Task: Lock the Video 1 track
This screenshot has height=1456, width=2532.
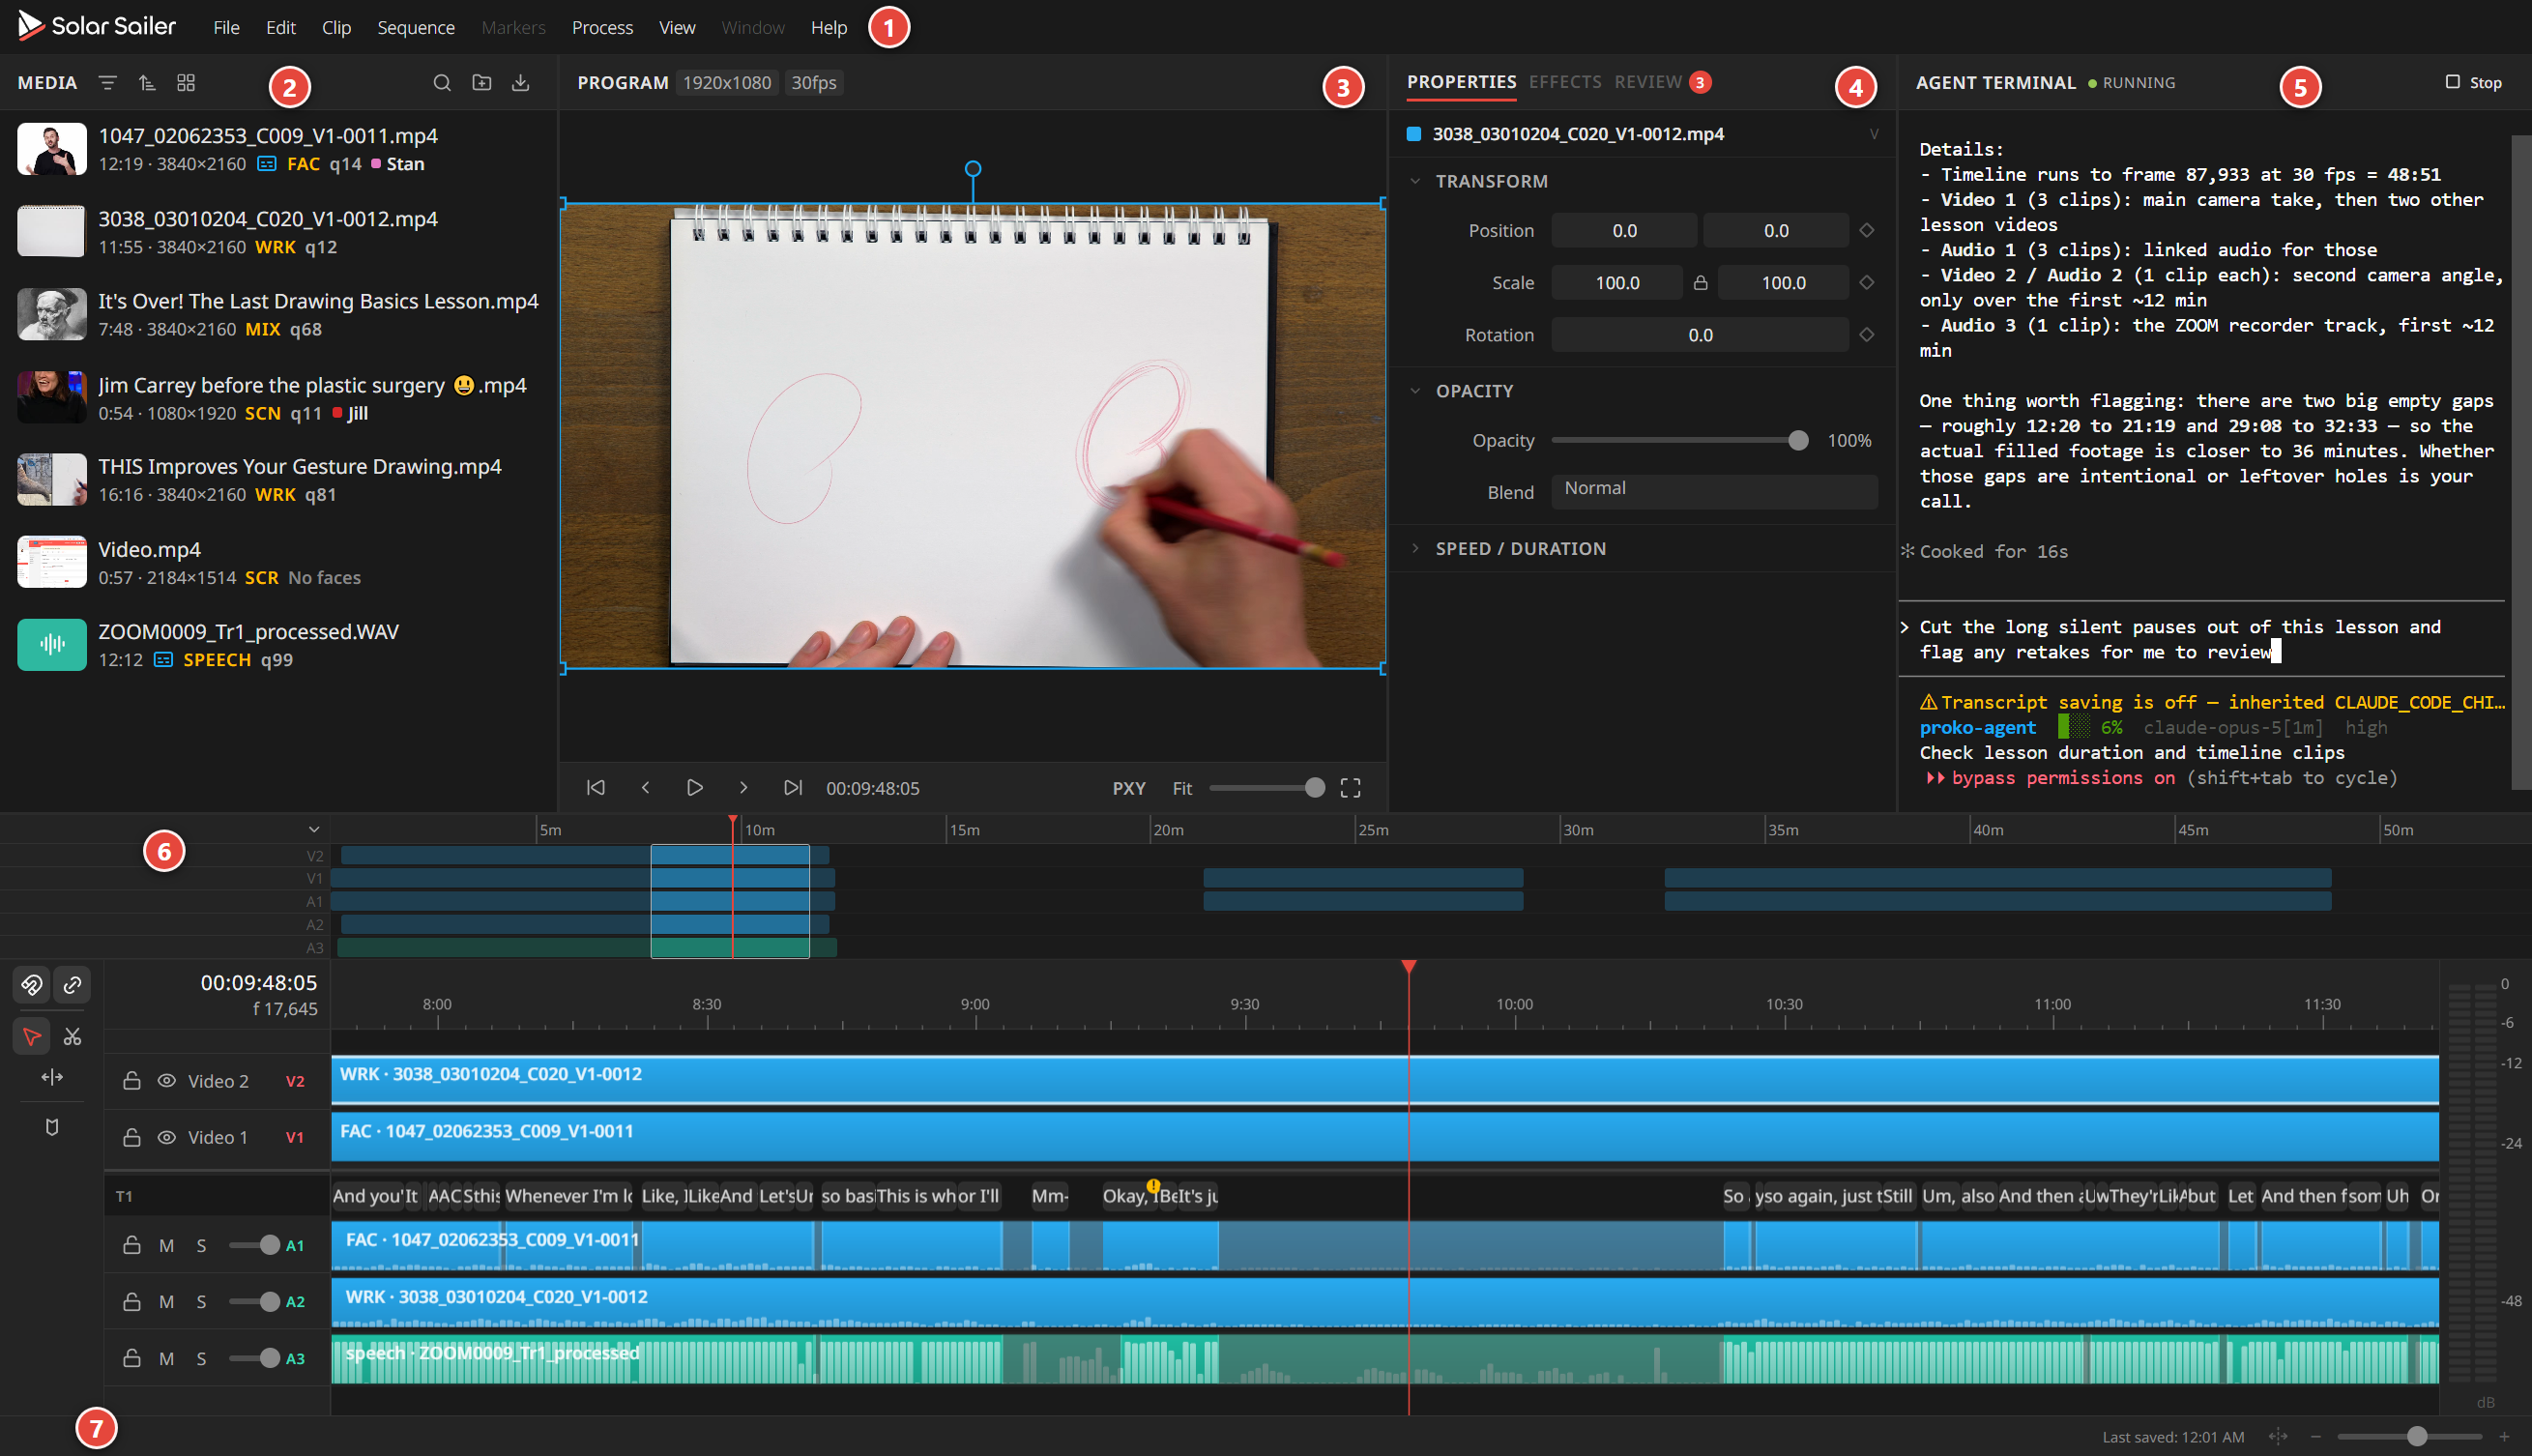Action: point(132,1137)
